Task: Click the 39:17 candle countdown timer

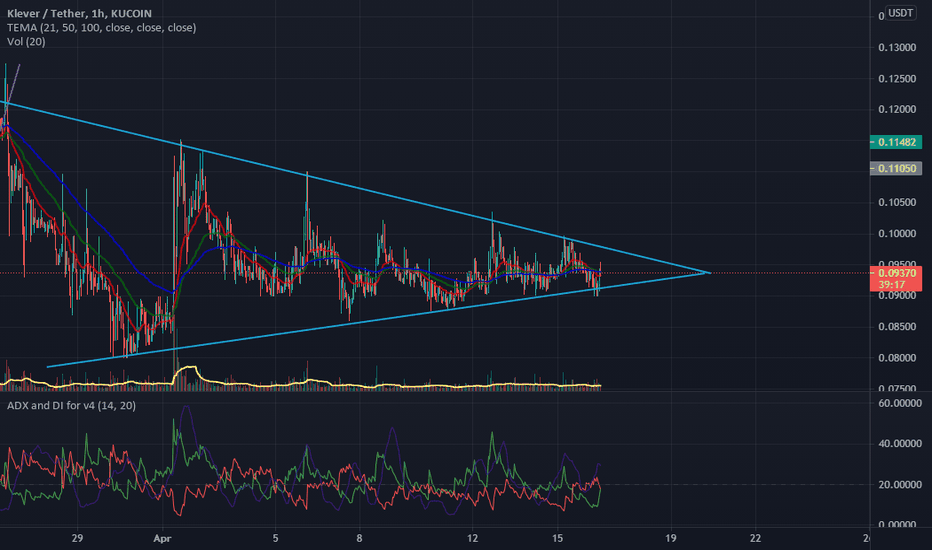Action: point(890,285)
